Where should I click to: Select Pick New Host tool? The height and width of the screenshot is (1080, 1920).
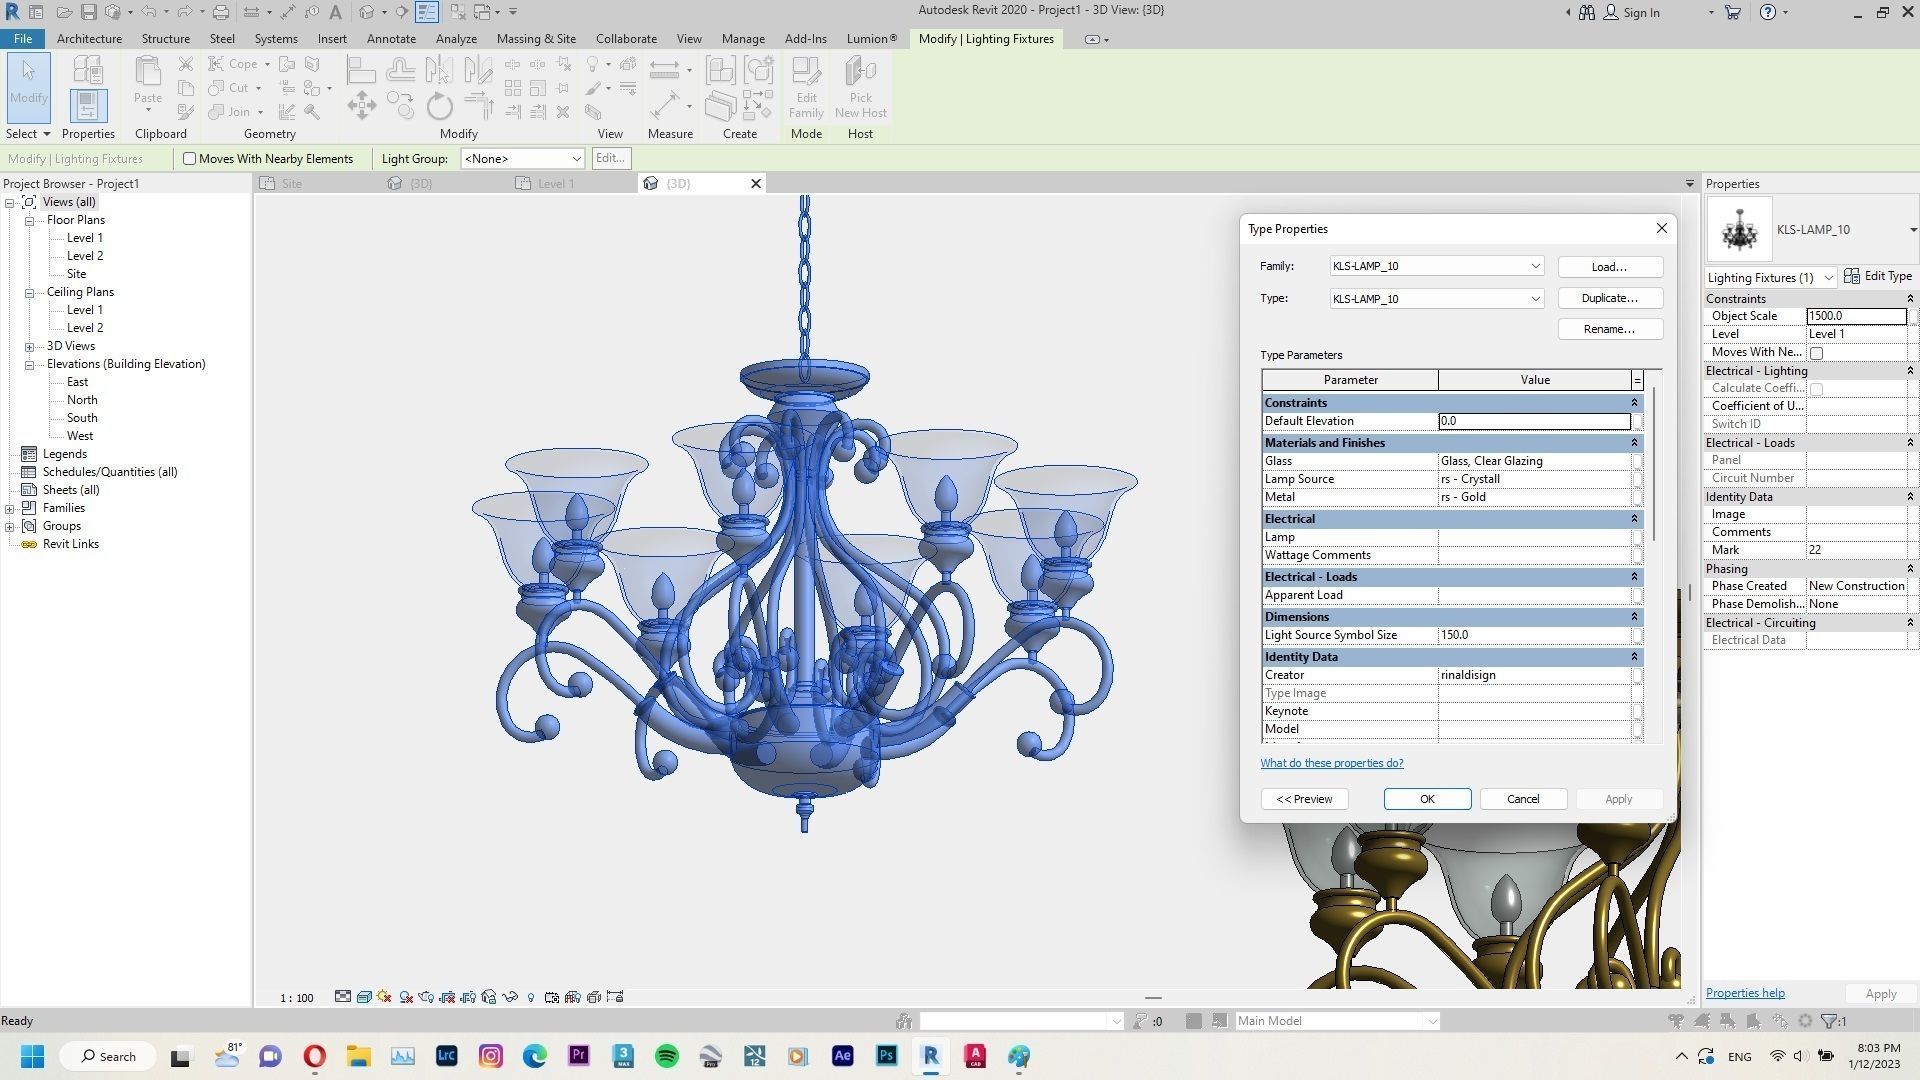tap(860, 90)
